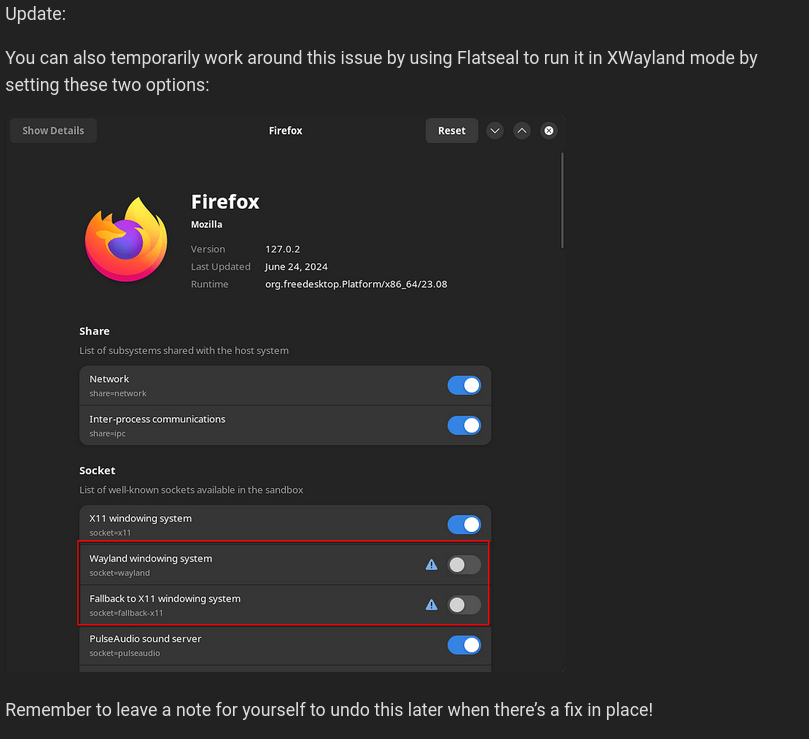This screenshot has height=739, width=809.
Task: Select the Wayland windowing system row label
Action: click(x=151, y=558)
